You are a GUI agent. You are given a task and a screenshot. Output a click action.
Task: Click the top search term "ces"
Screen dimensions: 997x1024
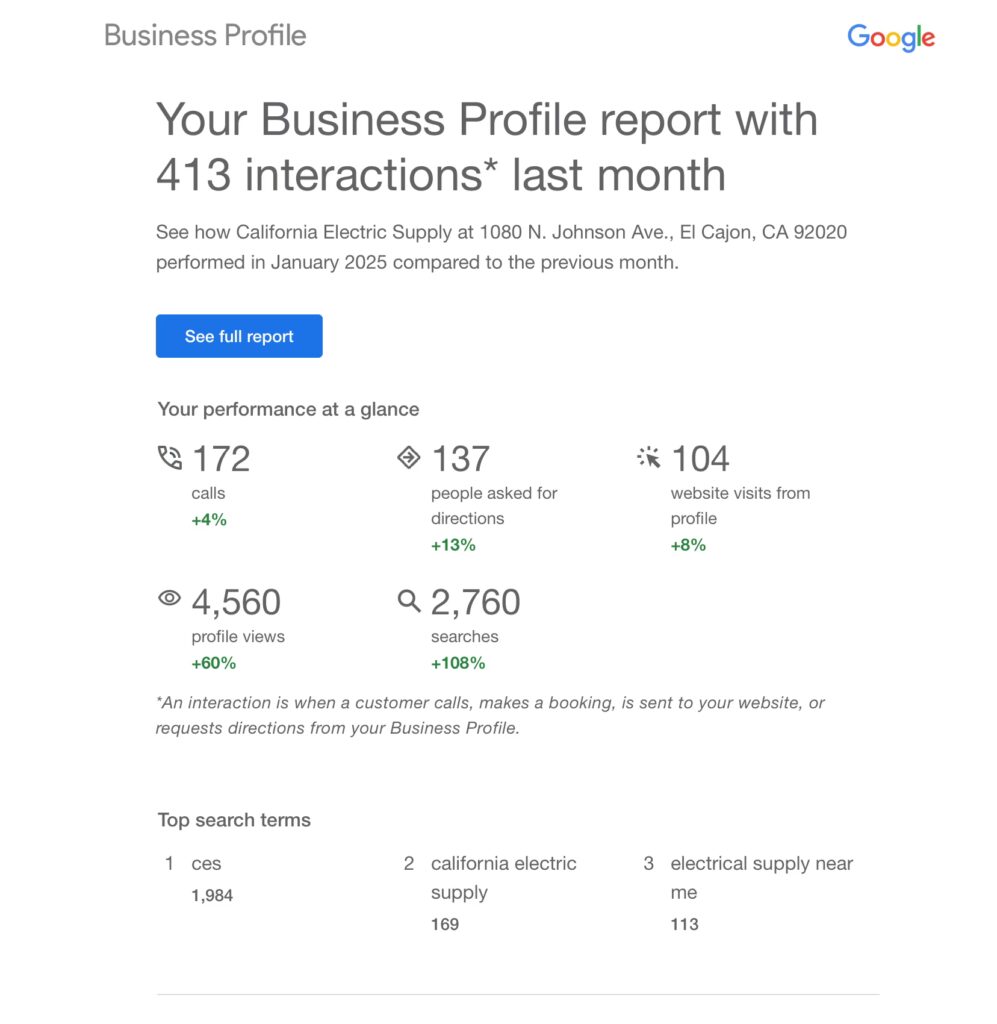[206, 863]
